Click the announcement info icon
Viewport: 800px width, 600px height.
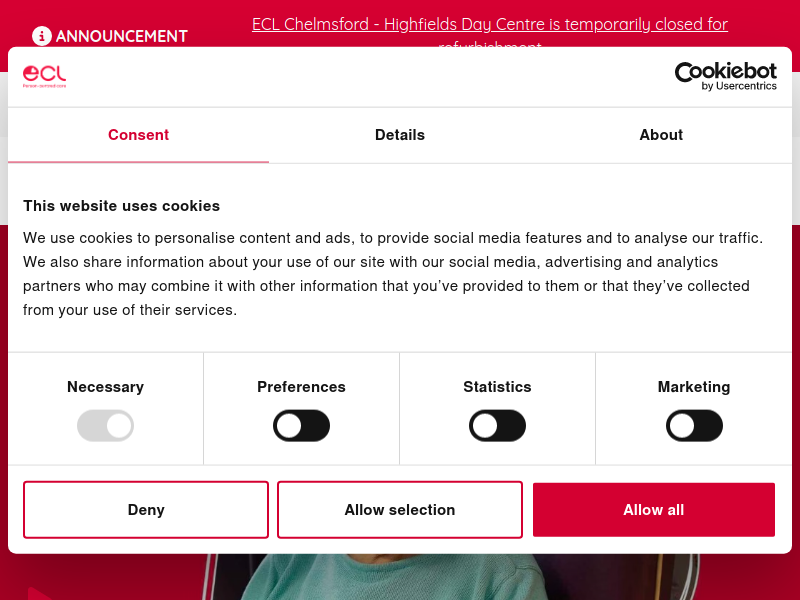(x=42, y=36)
